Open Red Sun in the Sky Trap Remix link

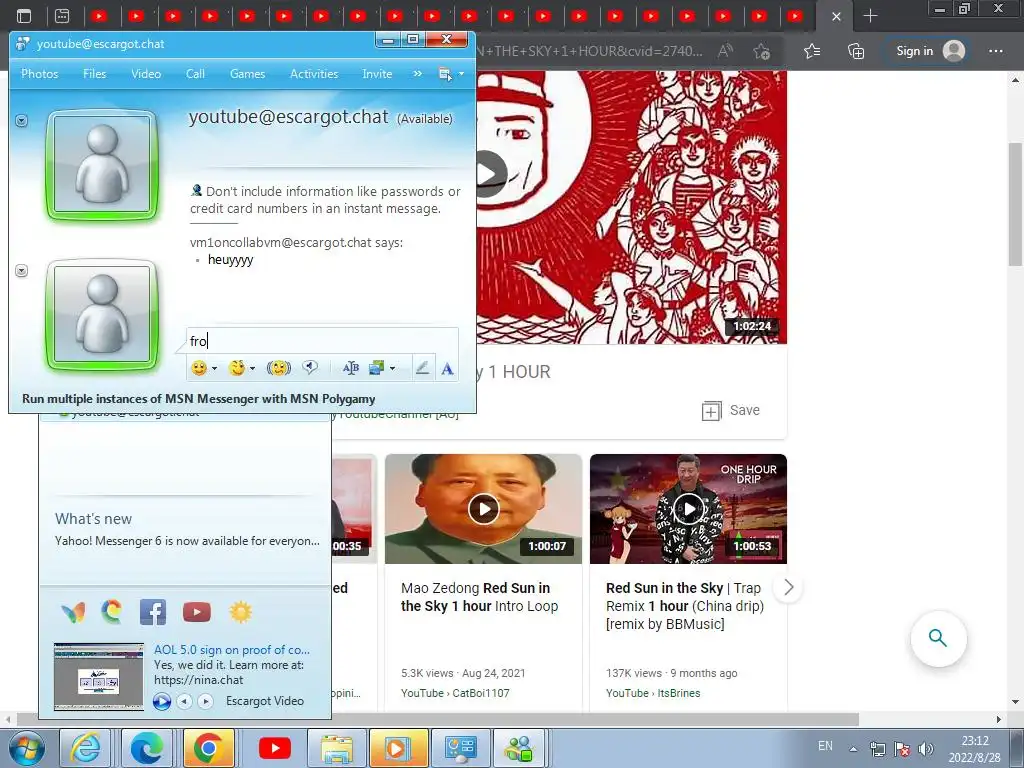click(x=685, y=606)
